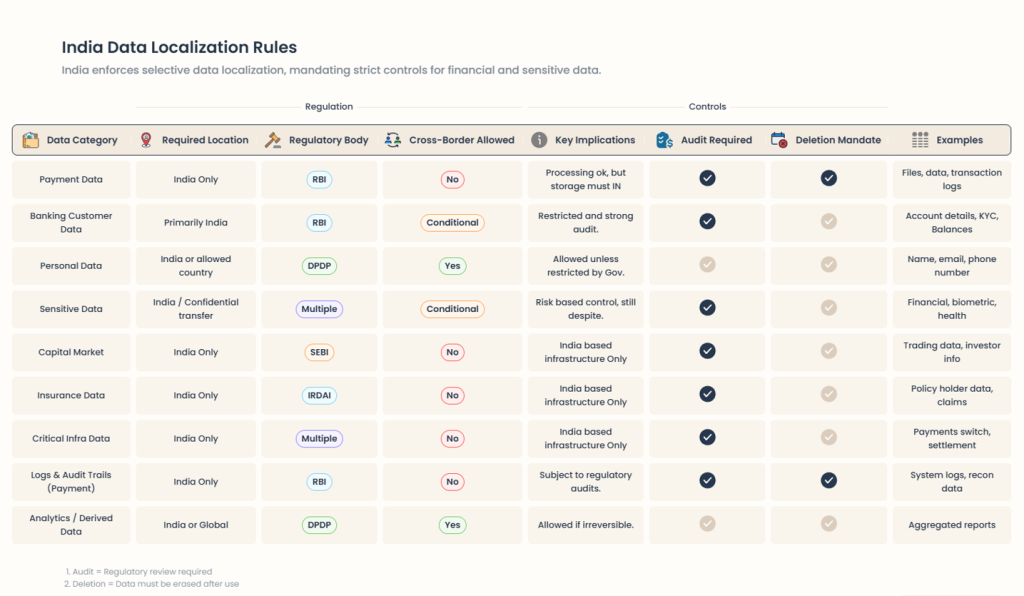Screen dimensions: 1024x596
Task: Click the Conditional tag for Banking Customer Data
Action: tap(452, 222)
